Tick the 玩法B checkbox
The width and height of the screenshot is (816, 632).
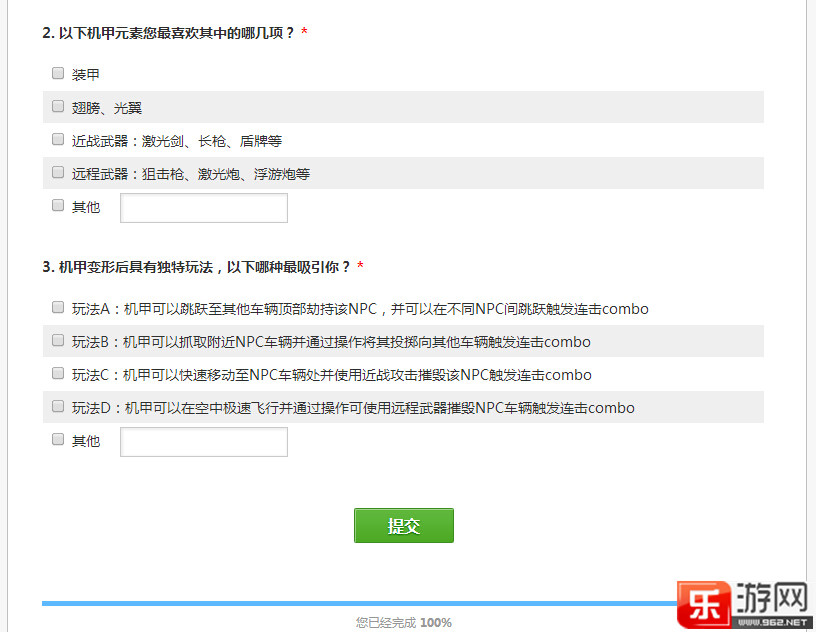(x=58, y=340)
